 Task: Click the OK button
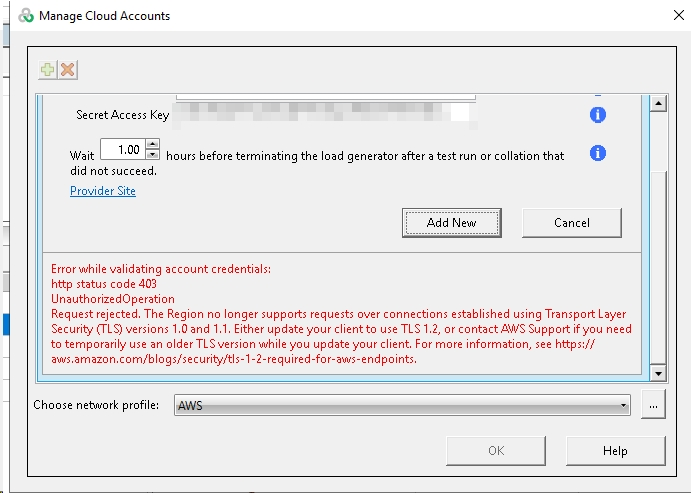pos(496,451)
